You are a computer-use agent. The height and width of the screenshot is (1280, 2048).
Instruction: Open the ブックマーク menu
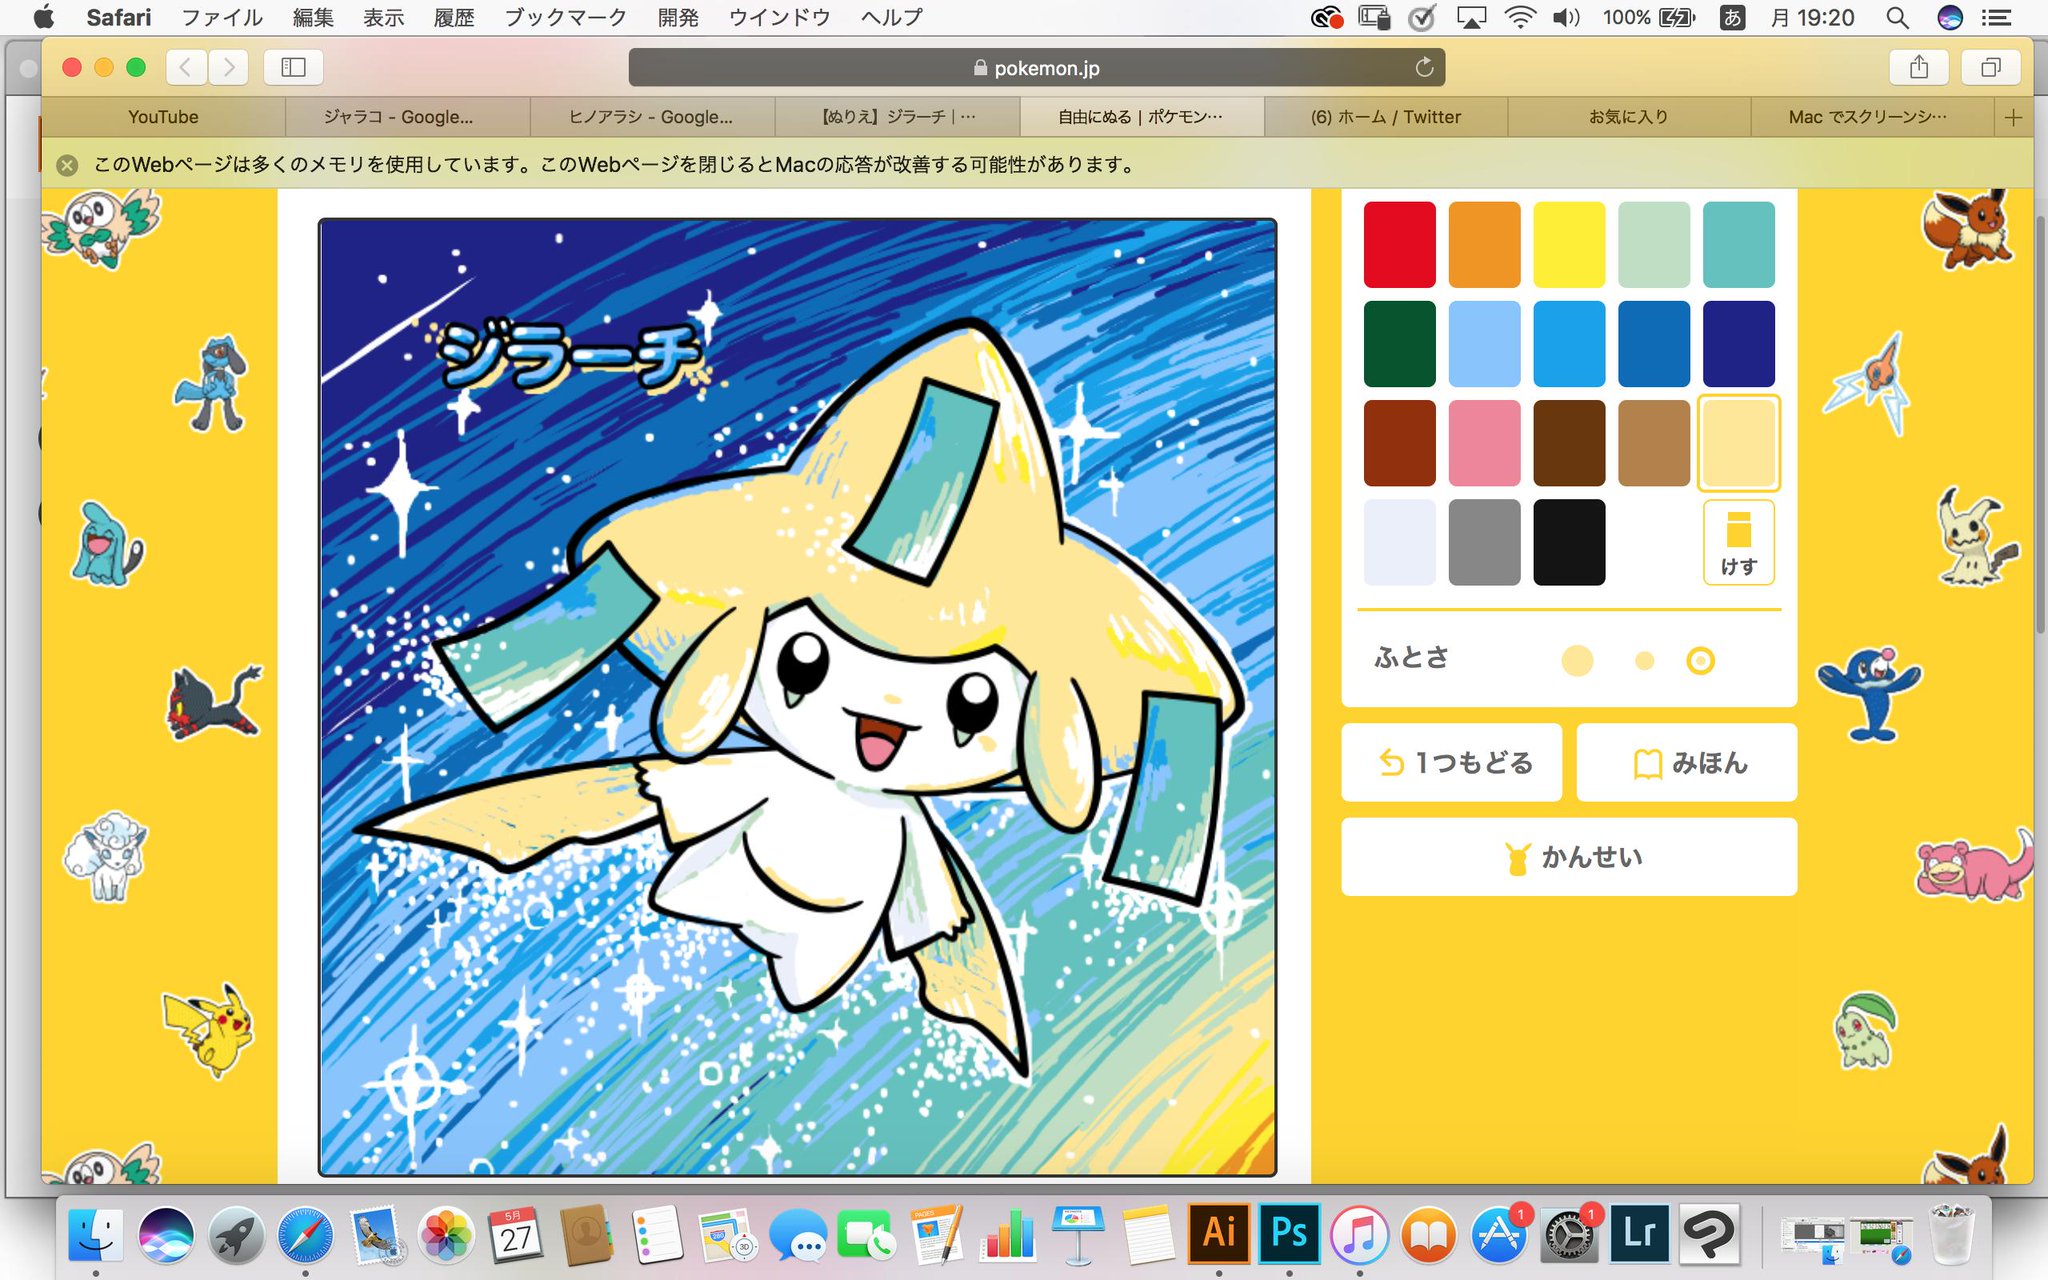565,17
